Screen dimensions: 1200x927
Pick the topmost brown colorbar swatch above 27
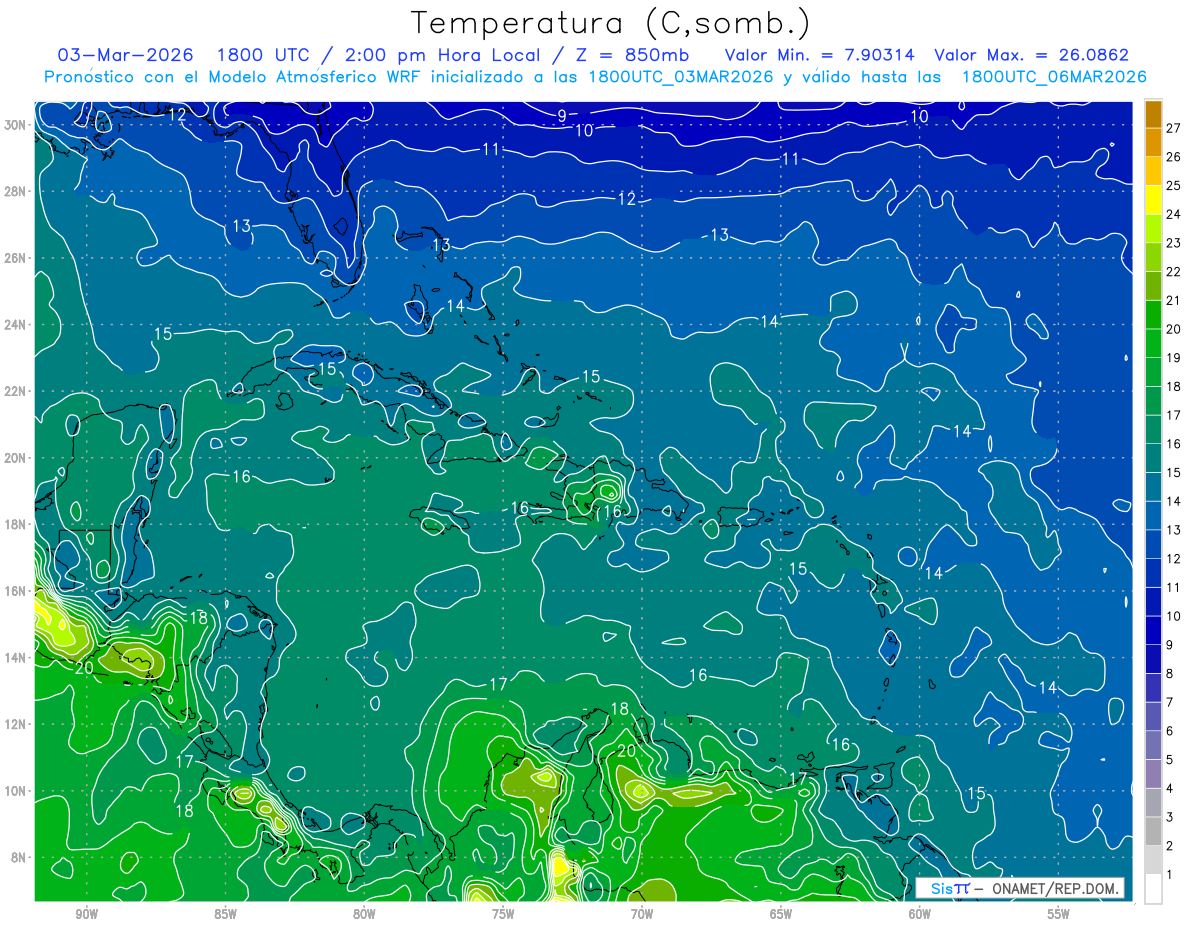tap(1153, 114)
